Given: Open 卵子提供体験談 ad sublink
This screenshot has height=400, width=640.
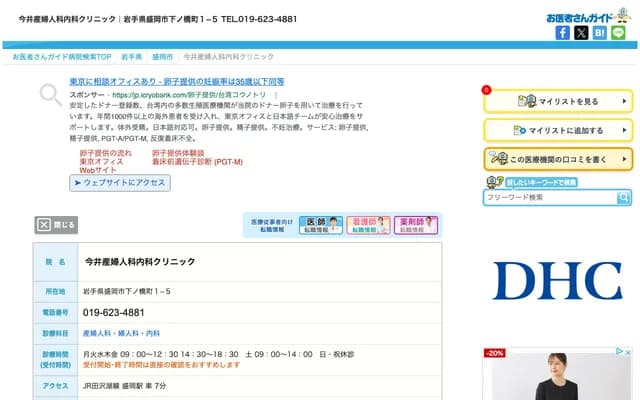Looking at the screenshot, I should pyautogui.click(x=178, y=153).
